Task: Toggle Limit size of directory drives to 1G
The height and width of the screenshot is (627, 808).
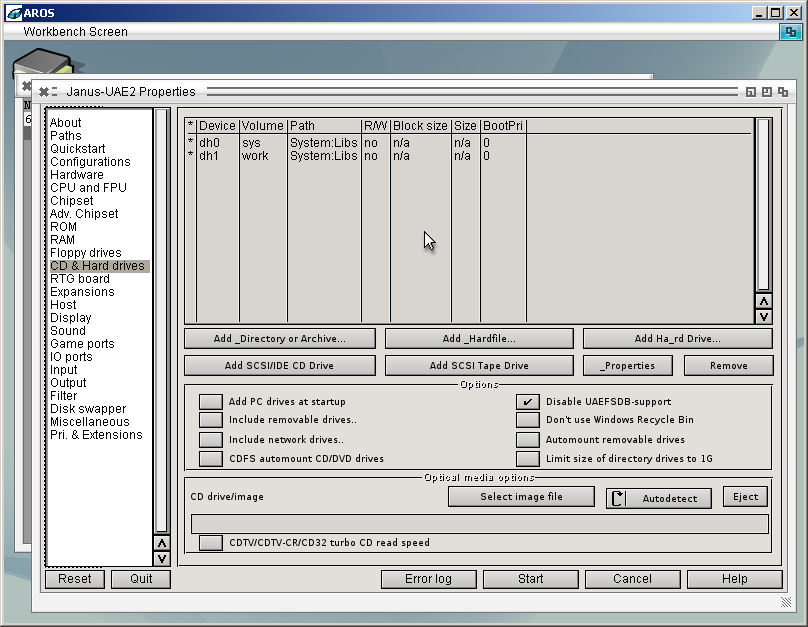Action: (528, 459)
